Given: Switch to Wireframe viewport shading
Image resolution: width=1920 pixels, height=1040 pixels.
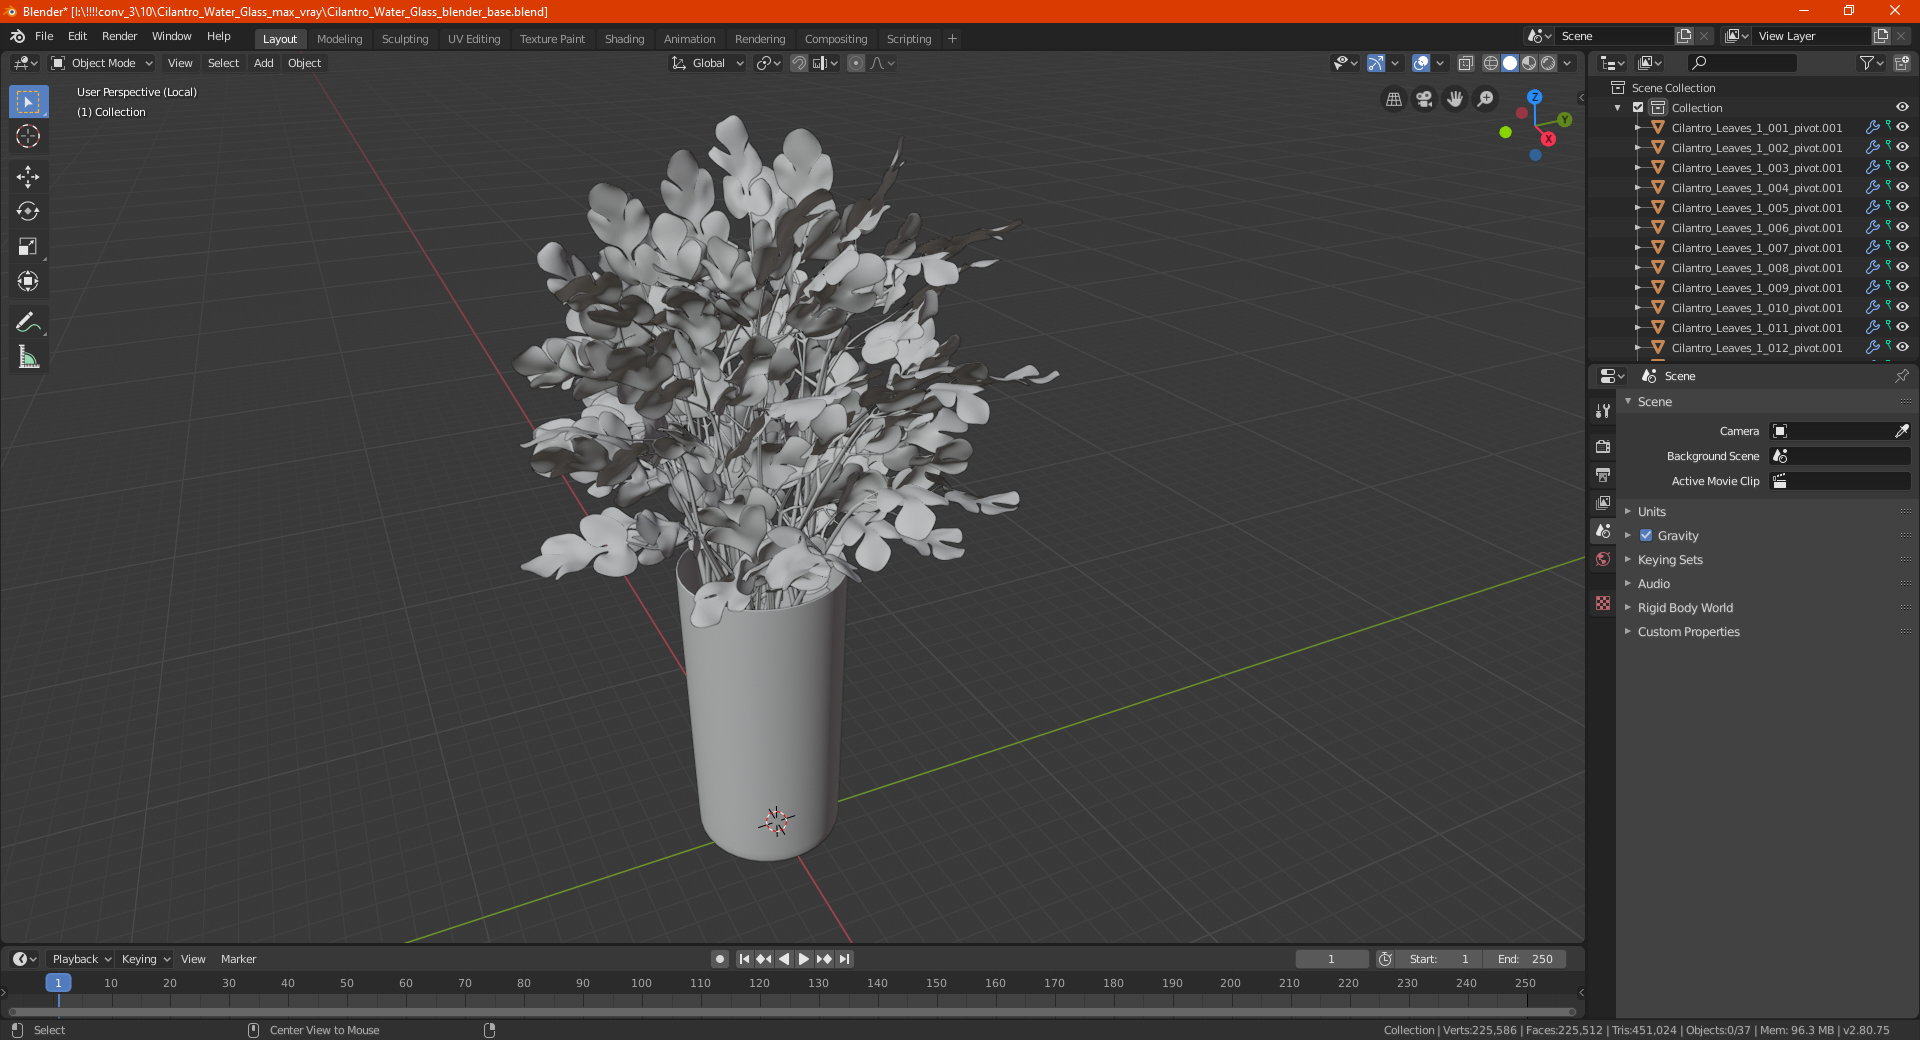Looking at the screenshot, I should point(1490,63).
